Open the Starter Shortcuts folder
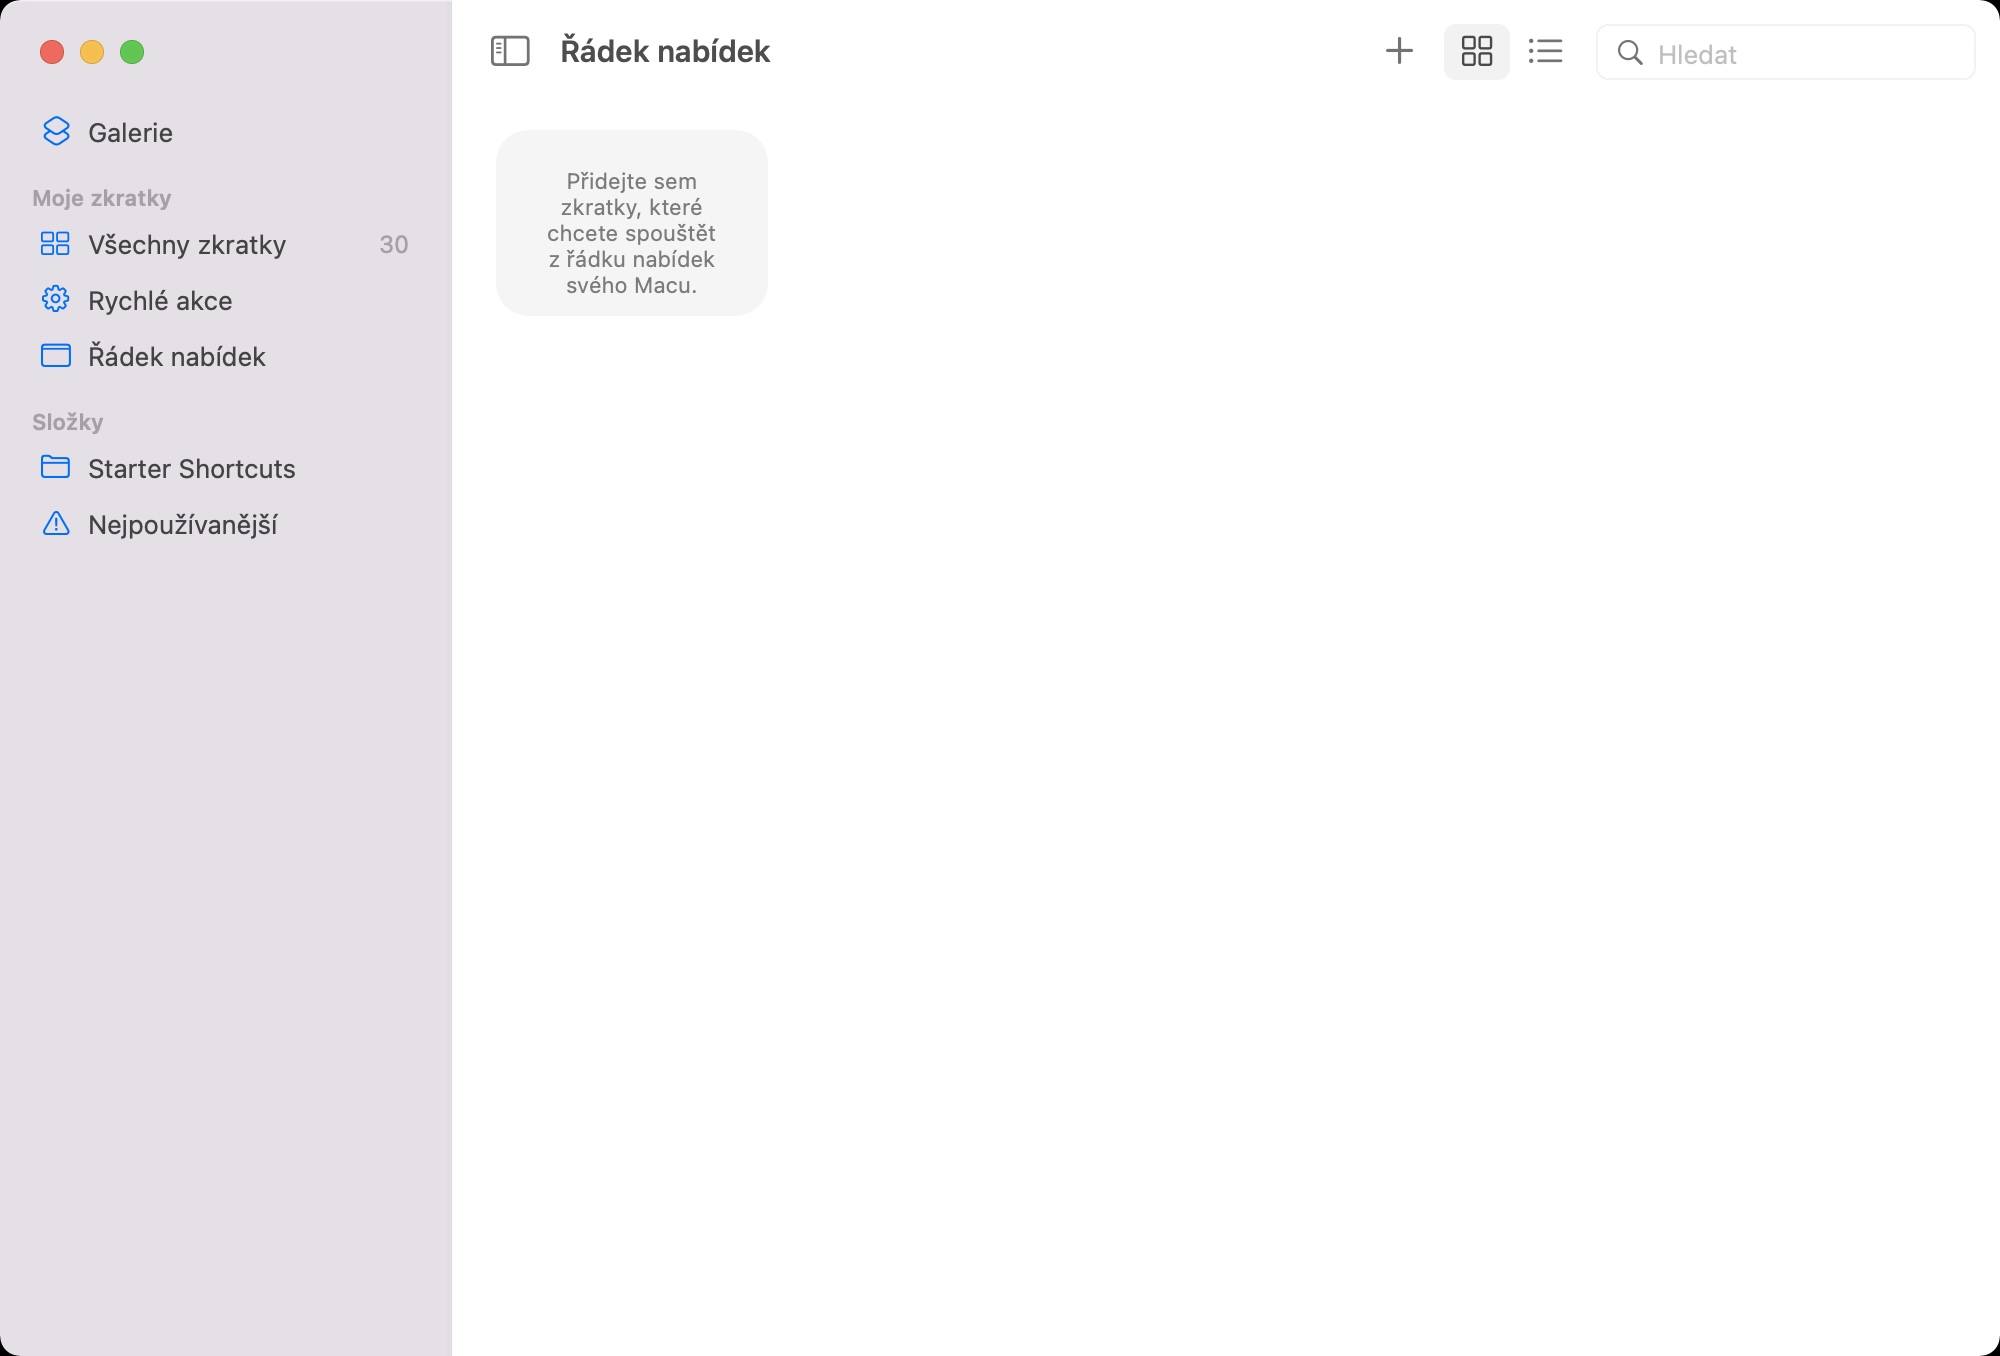Viewport: 2000px width, 1356px height. click(191, 469)
